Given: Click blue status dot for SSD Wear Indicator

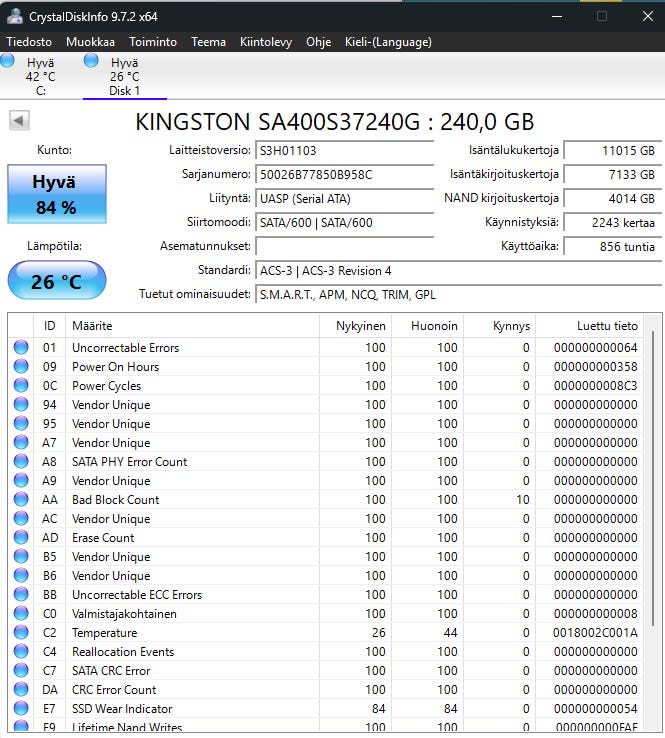Looking at the screenshot, I should (21, 708).
